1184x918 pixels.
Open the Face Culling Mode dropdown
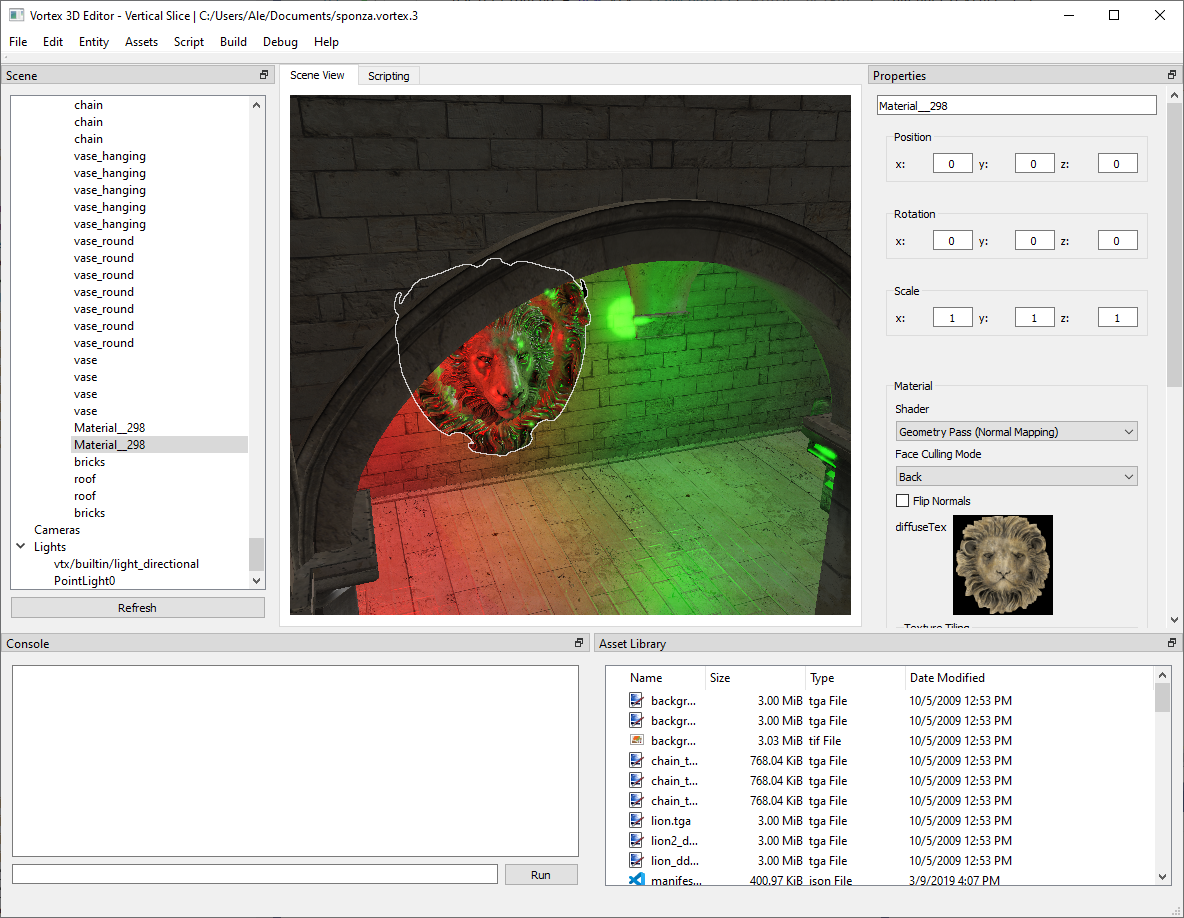pyautogui.click(x=1016, y=477)
